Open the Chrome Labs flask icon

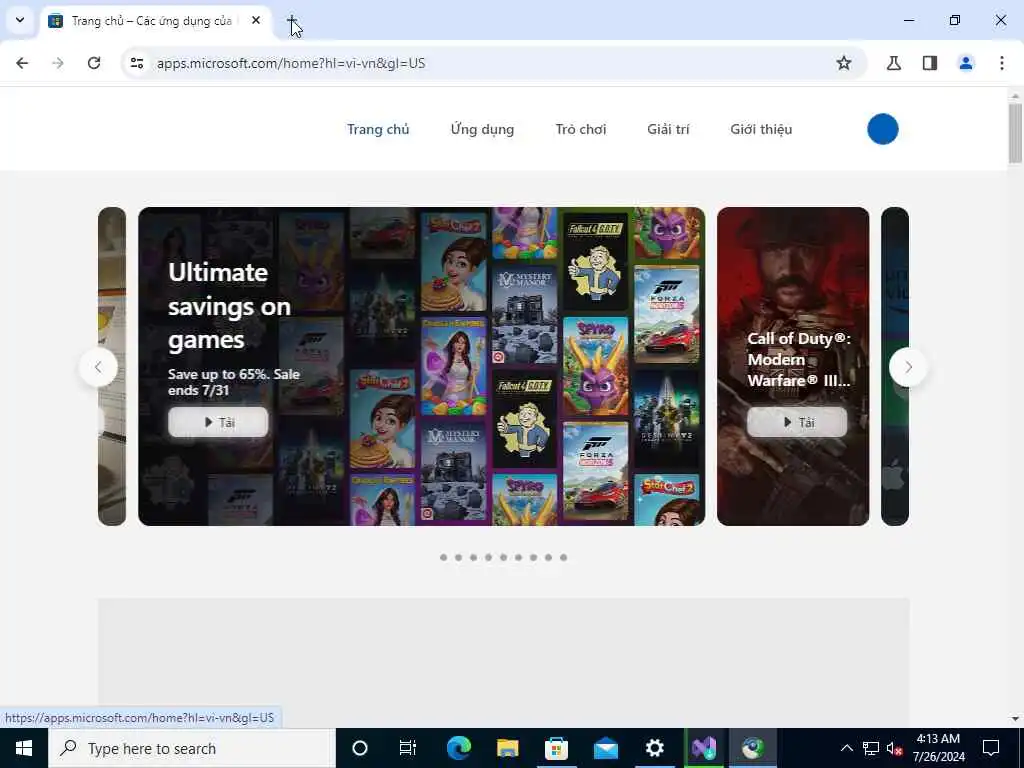893,63
